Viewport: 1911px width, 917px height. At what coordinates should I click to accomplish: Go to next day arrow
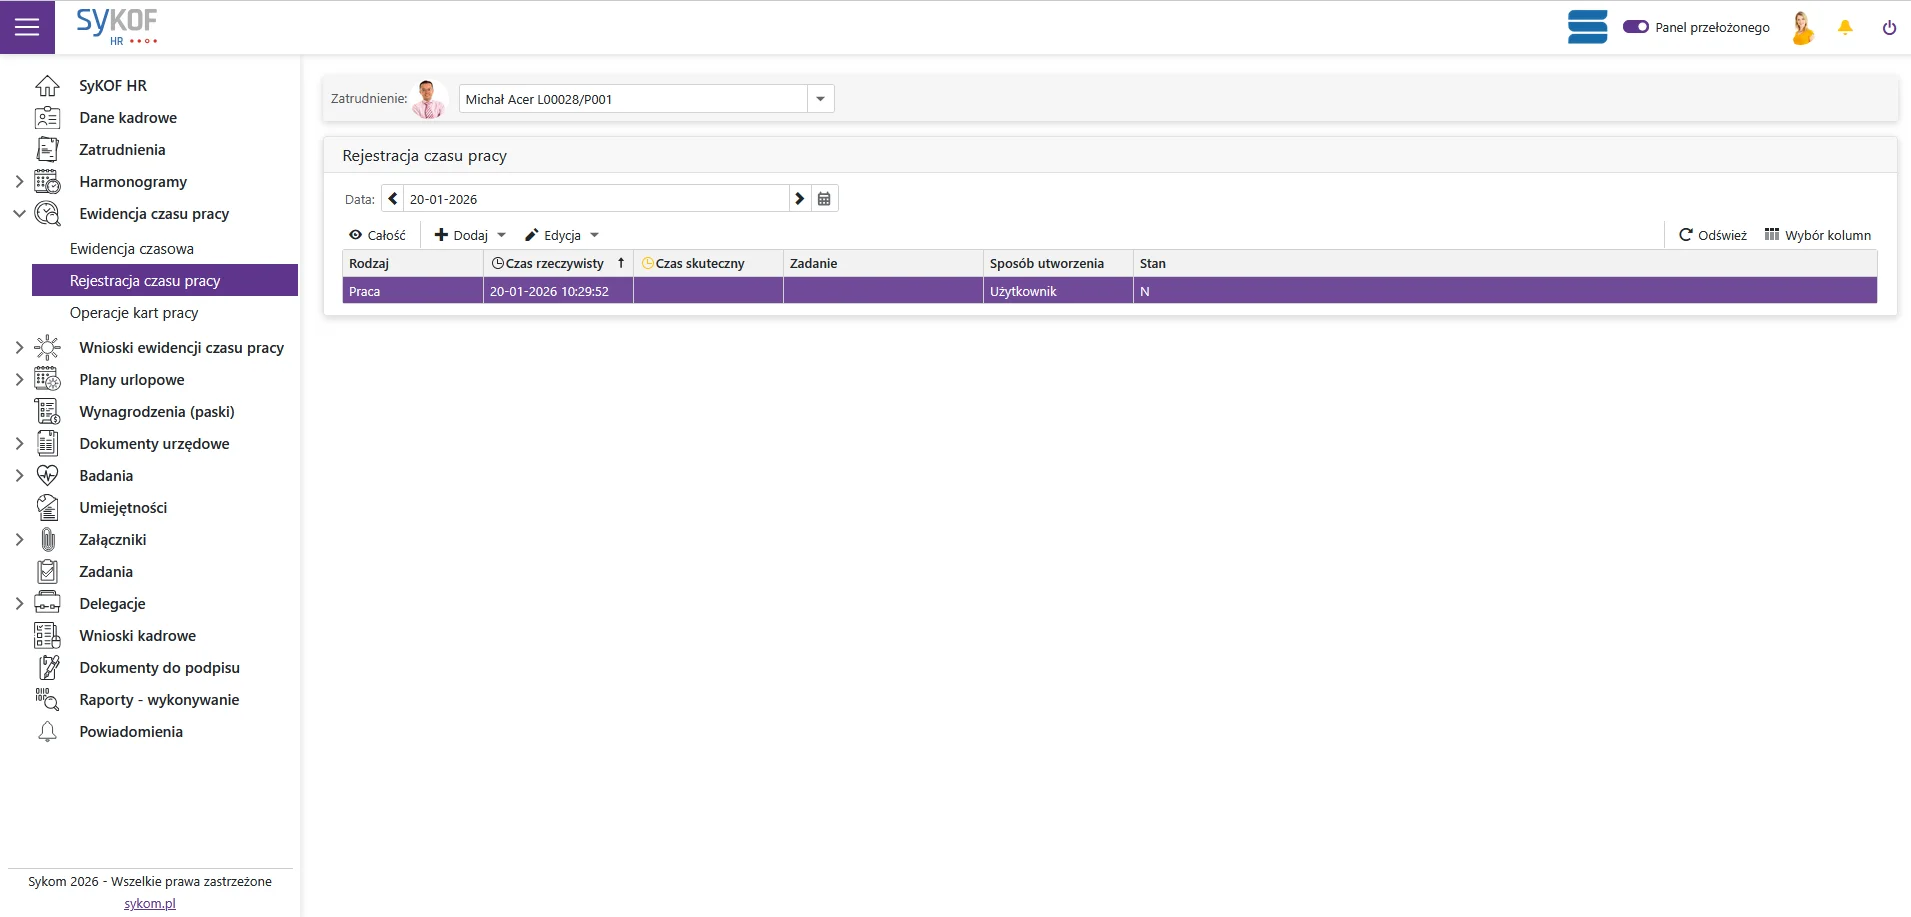(x=799, y=199)
